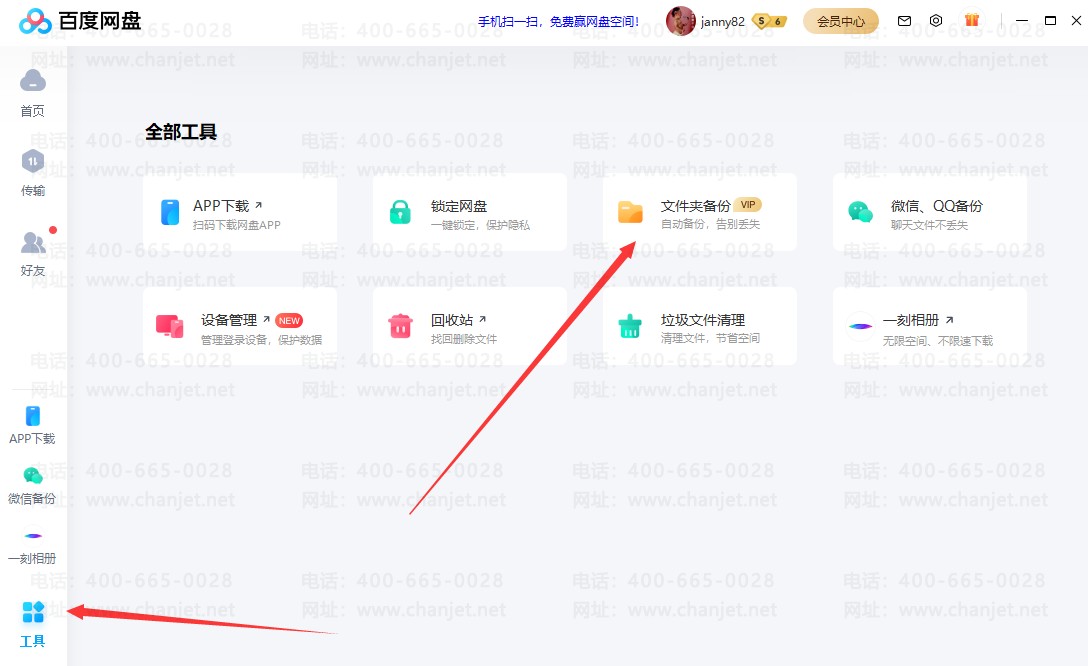
Task: Click the external link arrow beside 回收站
Action: point(482,319)
